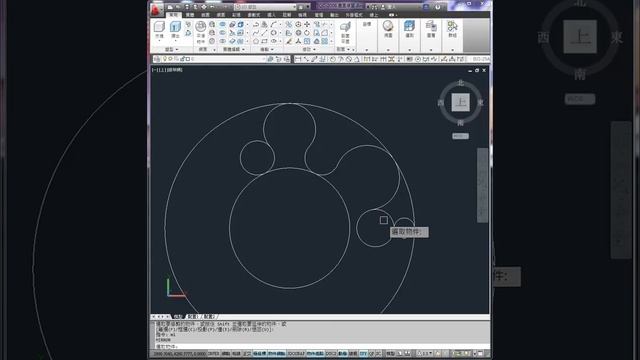The image size is (640, 360).
Task: Toggle DUCS in status bar
Action: (331, 353)
